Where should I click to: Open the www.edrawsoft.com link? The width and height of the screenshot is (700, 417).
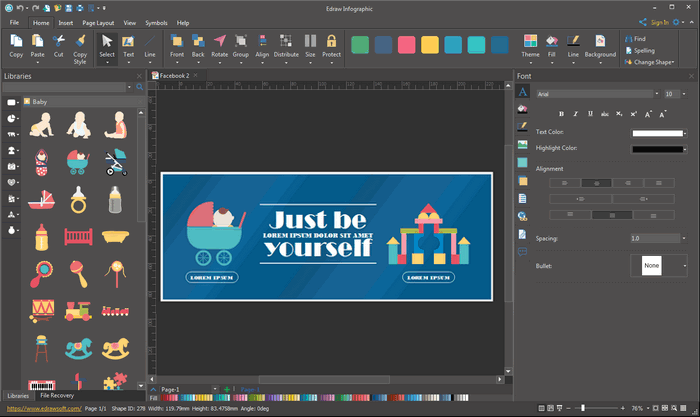pos(39,408)
